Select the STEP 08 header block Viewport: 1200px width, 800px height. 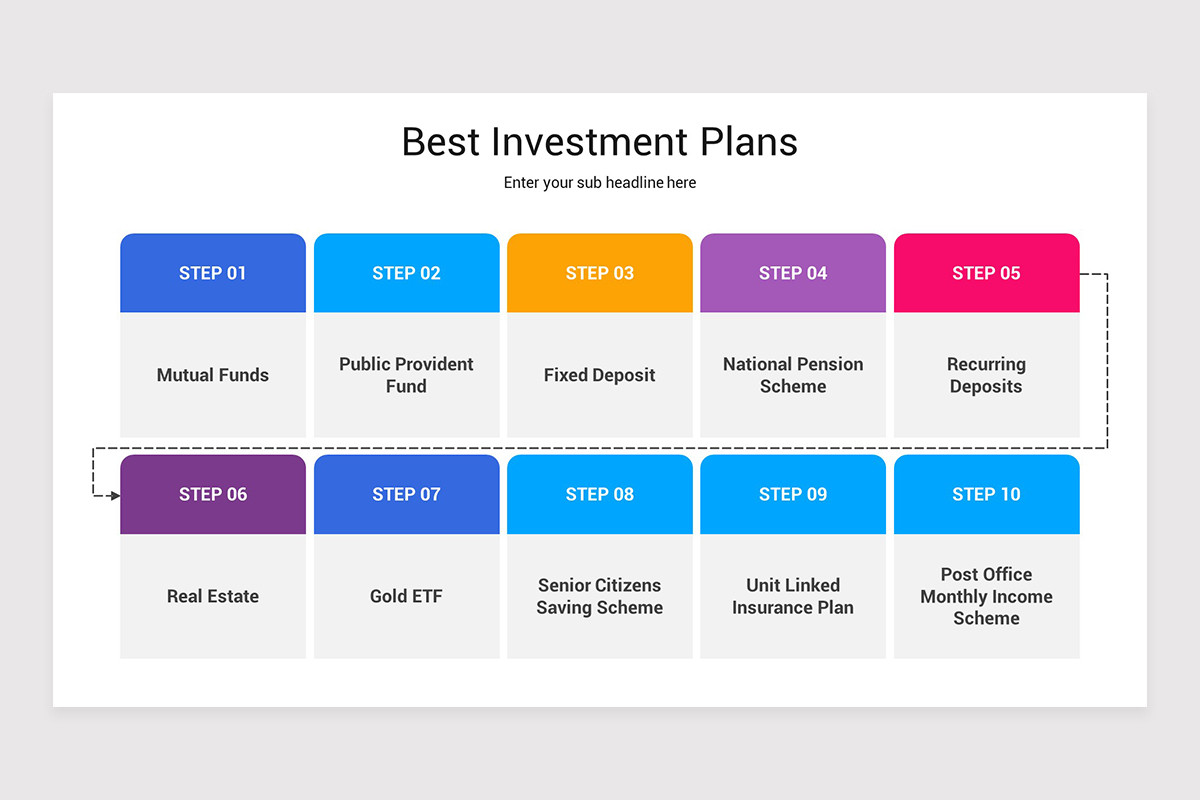[600, 494]
